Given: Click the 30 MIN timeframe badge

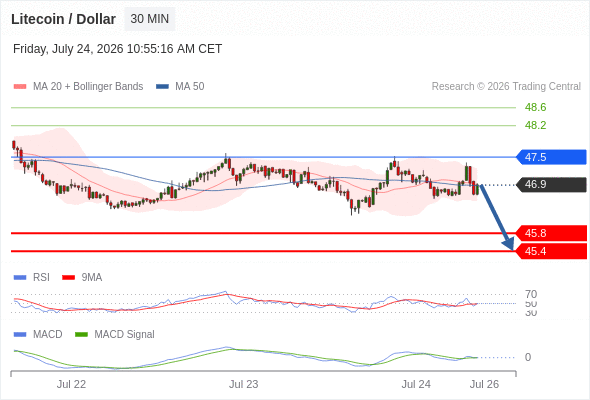Looking at the screenshot, I should [149, 19].
